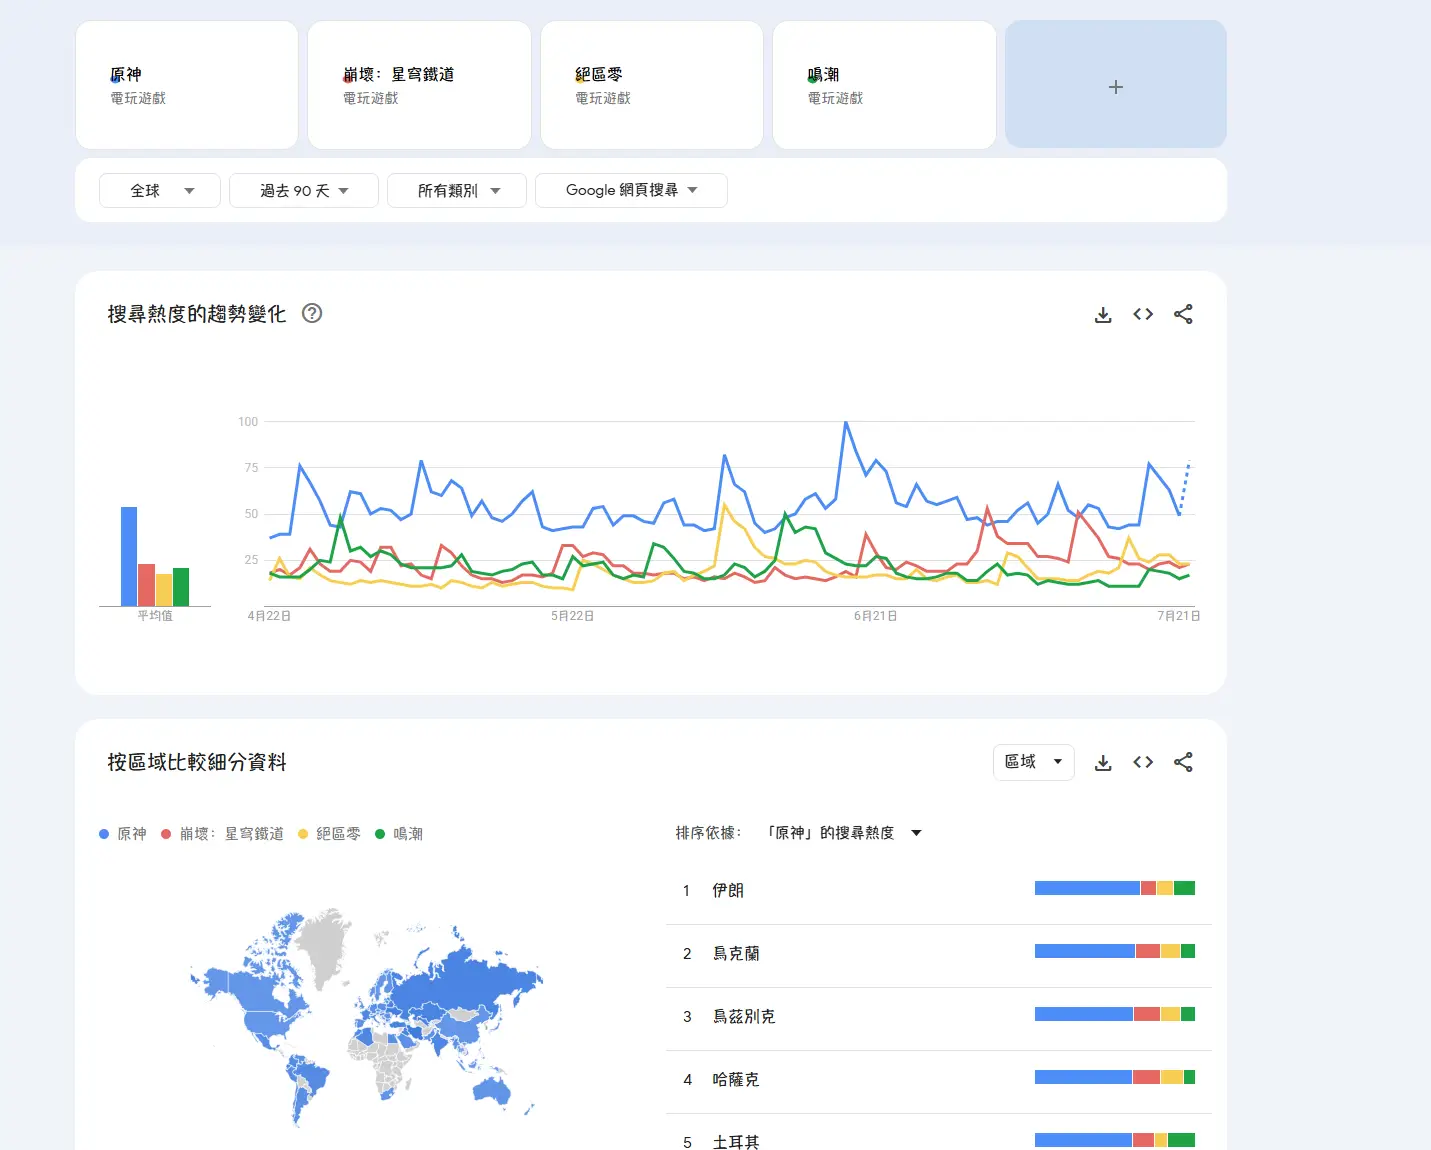Viewport: 1431px width, 1150px height.
Task: Click the red 崩壞：星穹鐵道 average bar
Action: (146, 585)
